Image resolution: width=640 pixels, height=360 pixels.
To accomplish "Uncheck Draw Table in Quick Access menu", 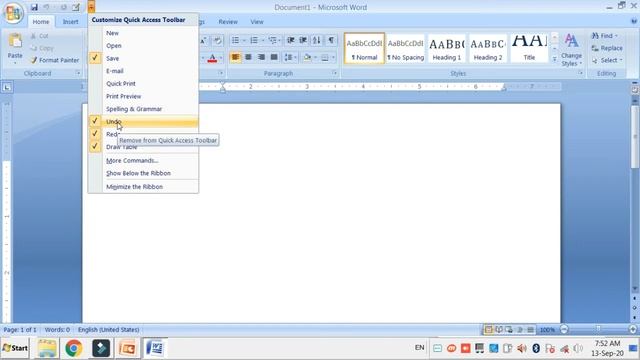I will (x=143, y=147).
